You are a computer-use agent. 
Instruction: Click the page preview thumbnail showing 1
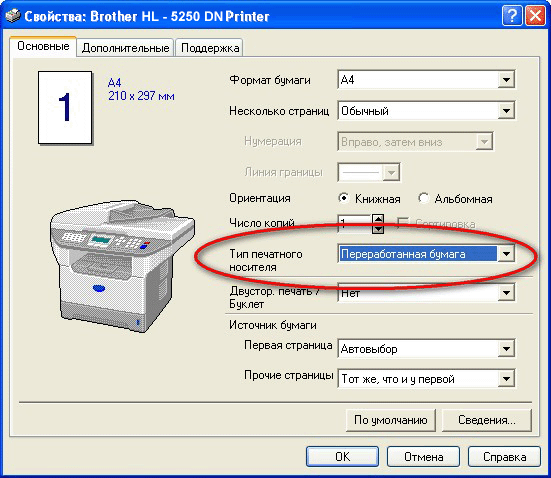click(x=65, y=108)
